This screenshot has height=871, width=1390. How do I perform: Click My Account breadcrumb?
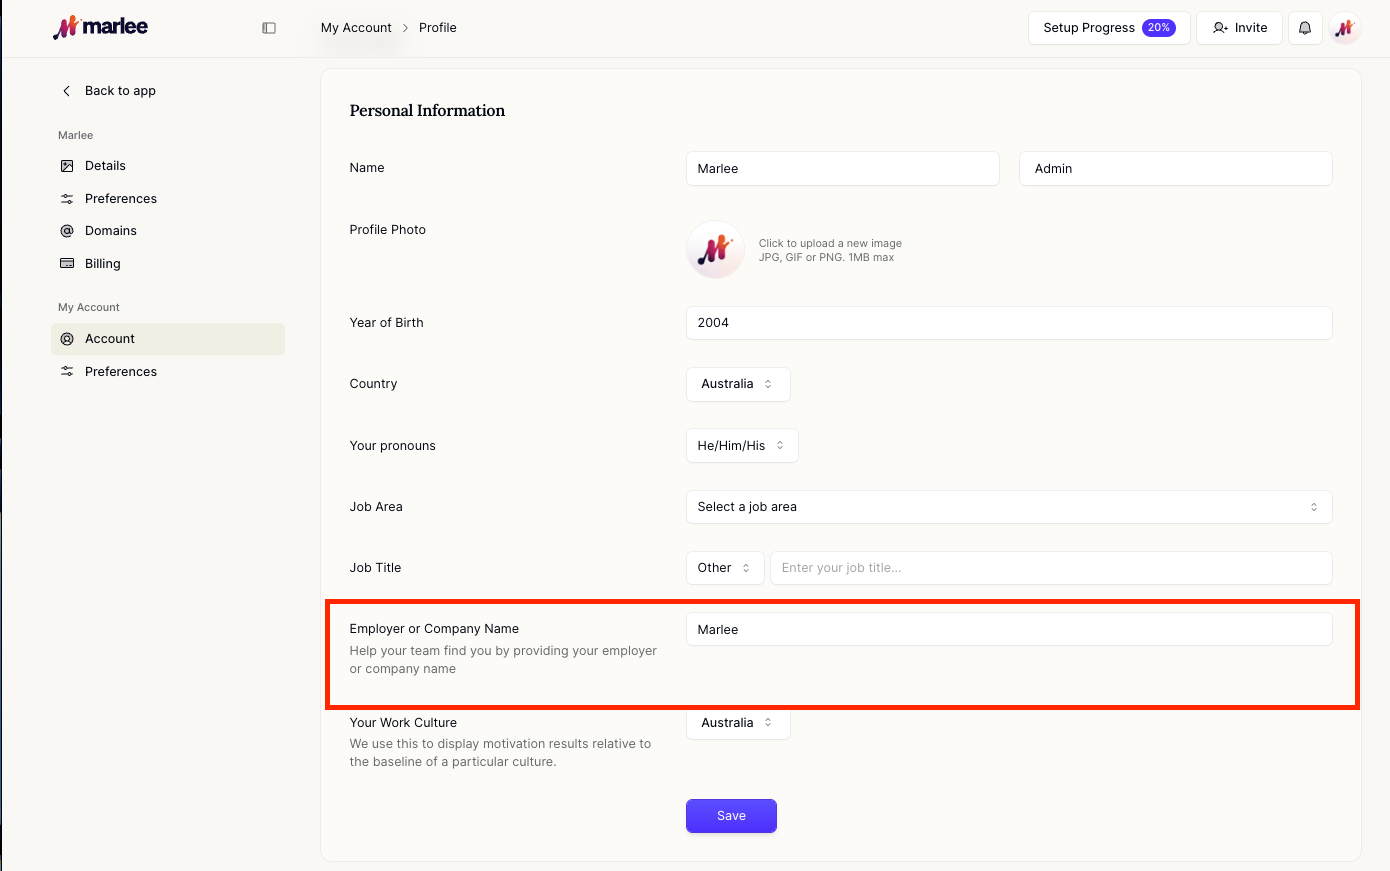(356, 28)
